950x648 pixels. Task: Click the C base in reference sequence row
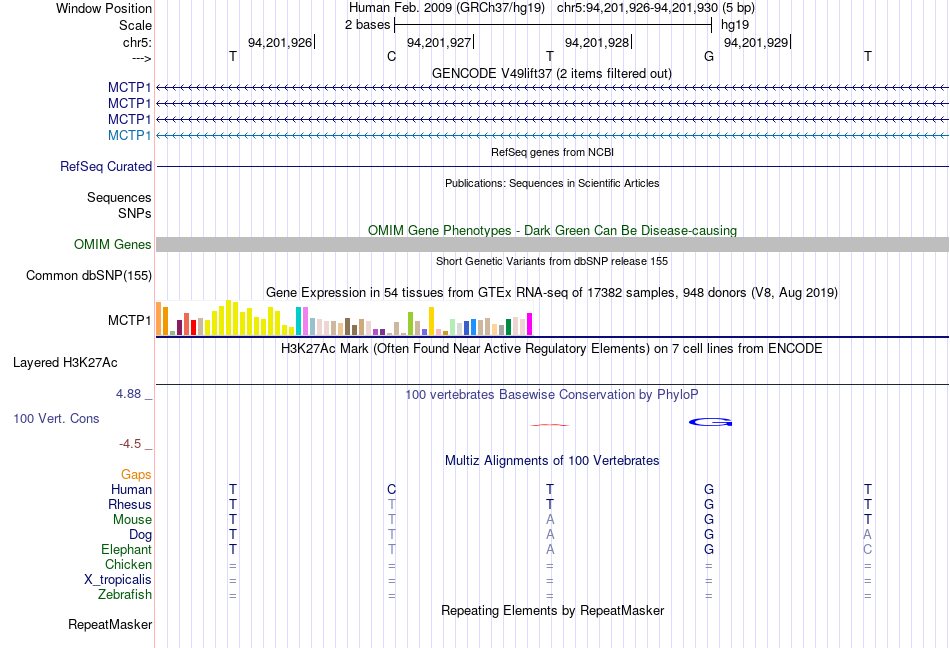391,56
